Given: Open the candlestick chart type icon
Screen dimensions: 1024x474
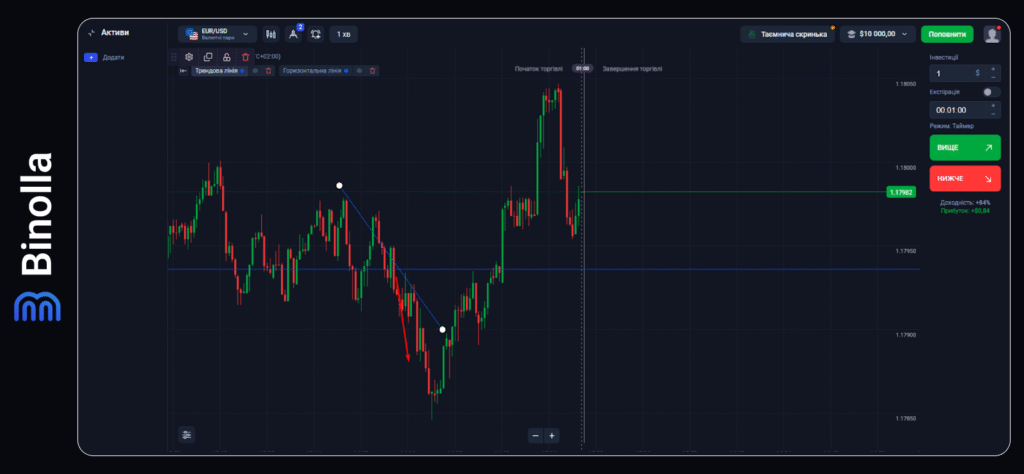Looking at the screenshot, I should 270,34.
